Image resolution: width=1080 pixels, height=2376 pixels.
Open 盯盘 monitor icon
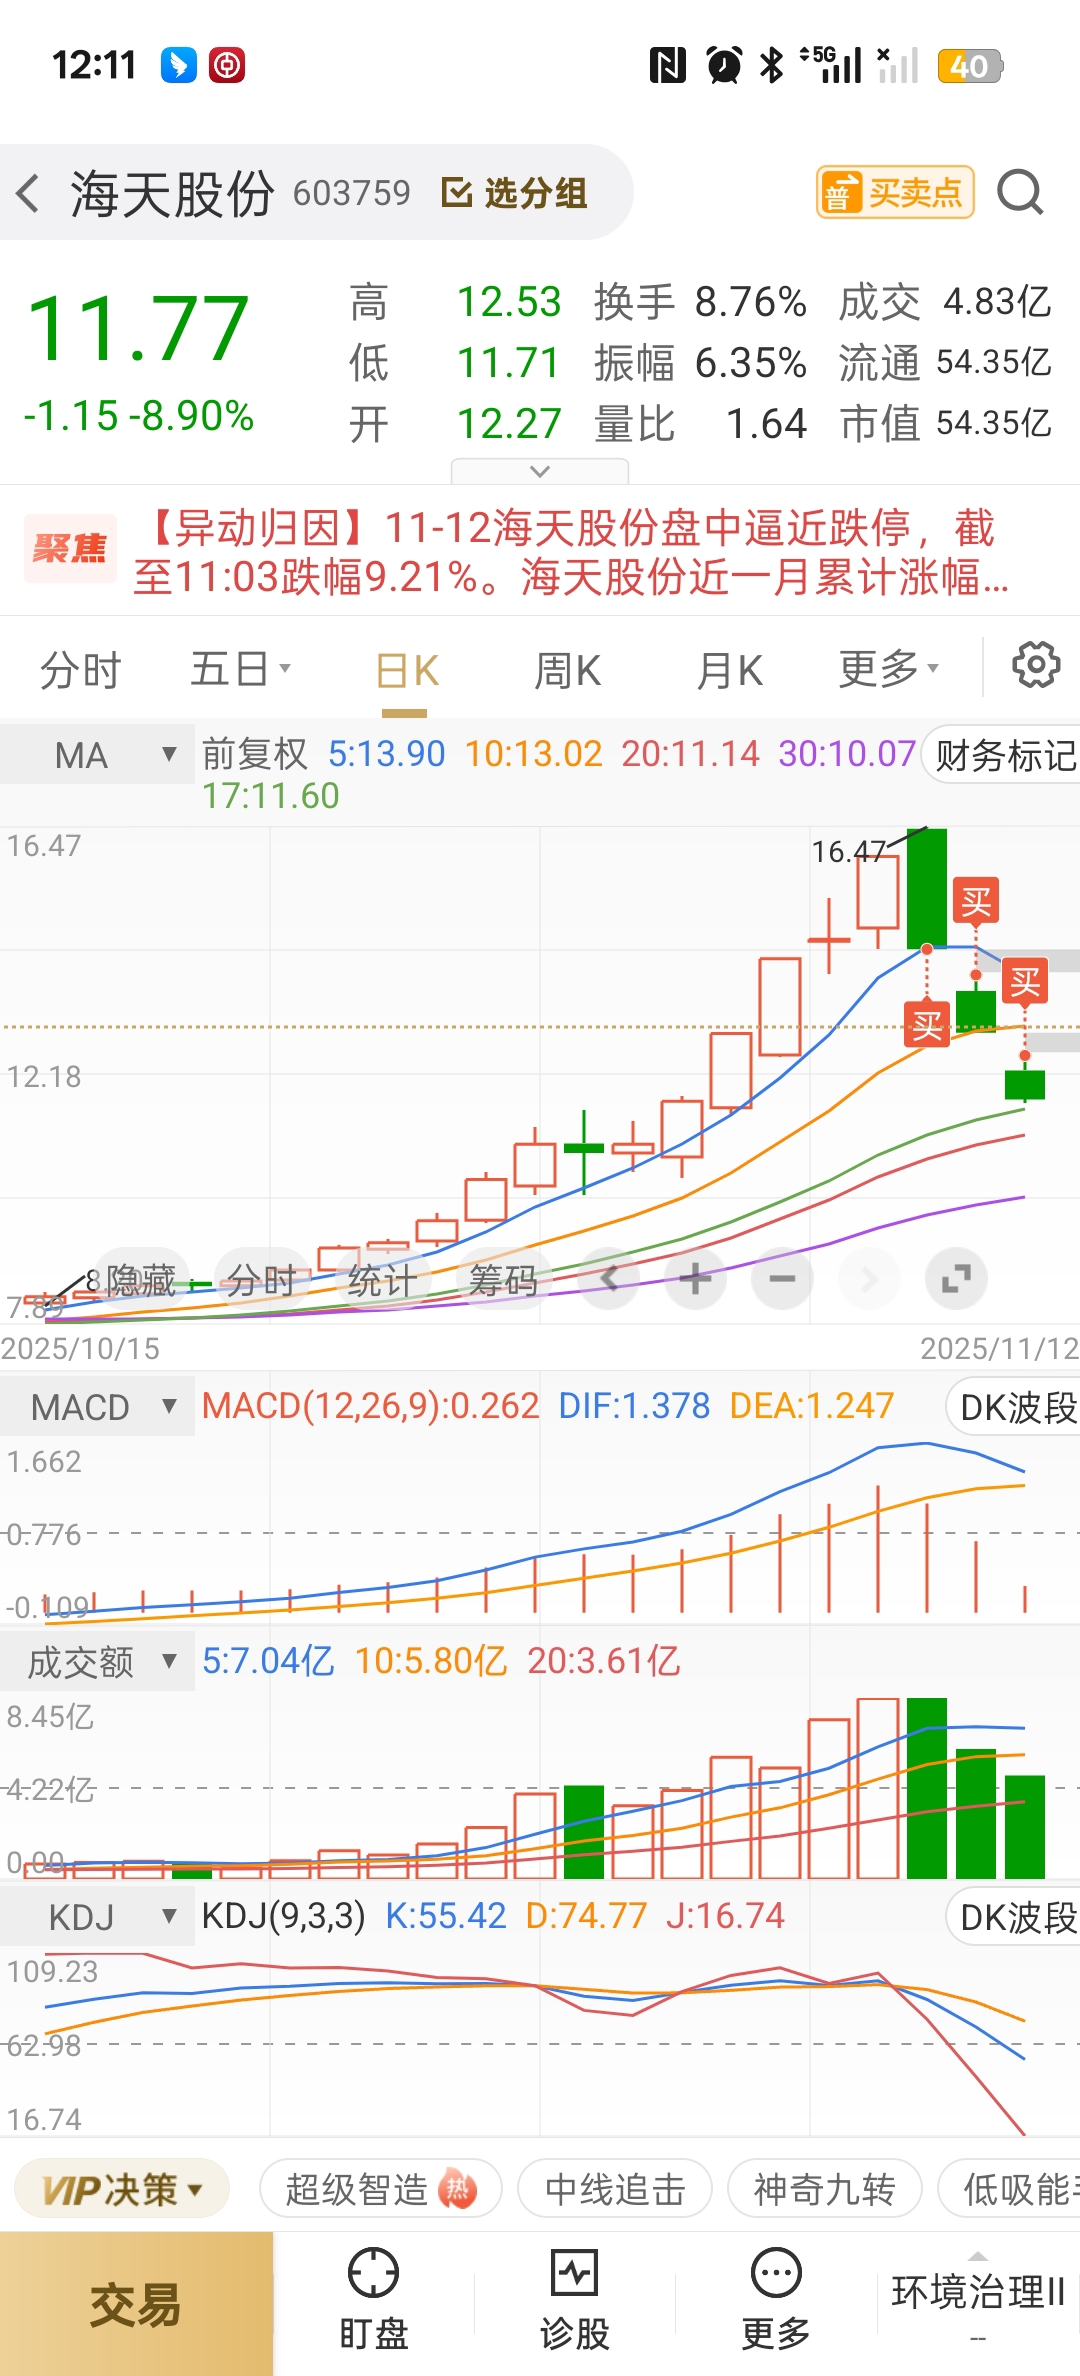tap(373, 2300)
